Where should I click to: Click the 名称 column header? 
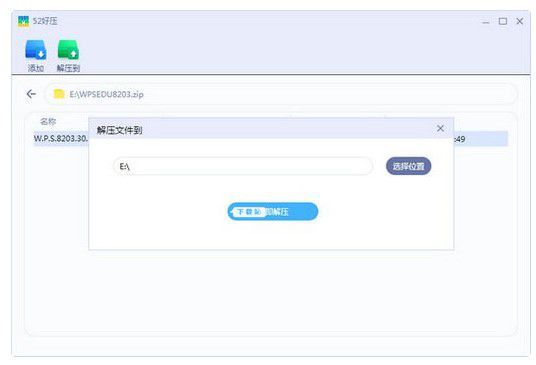(x=48, y=121)
